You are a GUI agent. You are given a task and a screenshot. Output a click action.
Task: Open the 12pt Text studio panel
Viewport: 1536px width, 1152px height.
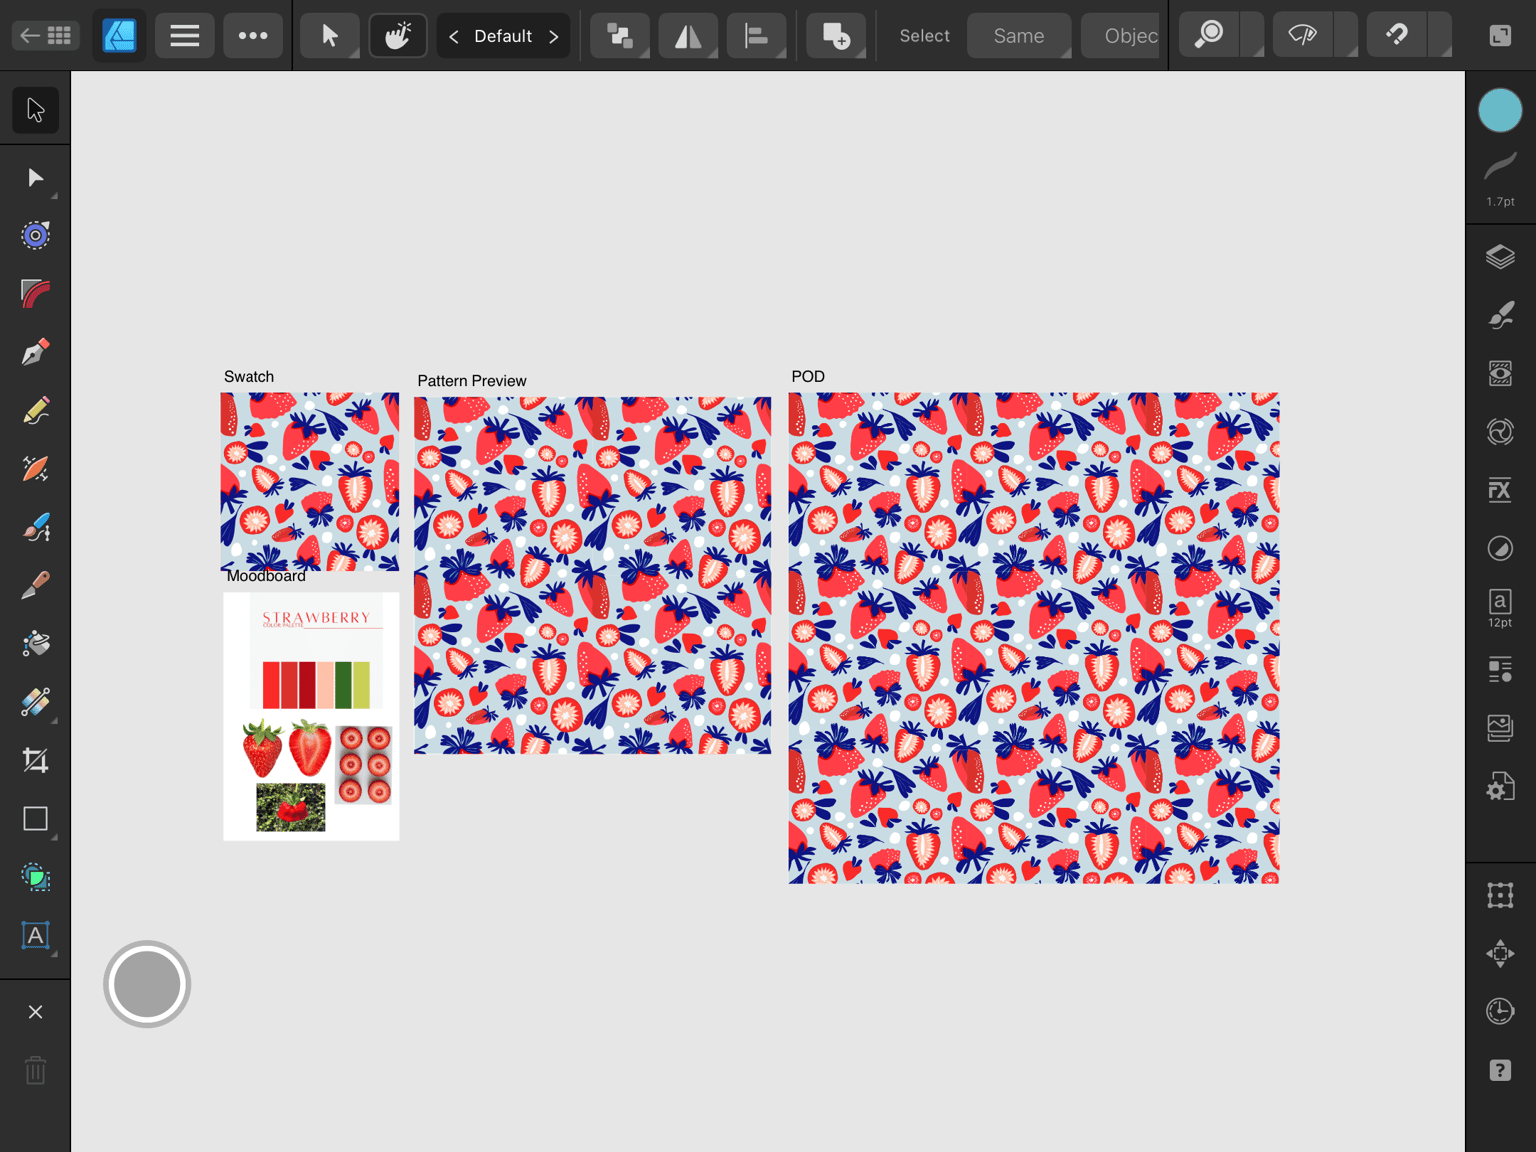coord(1500,608)
